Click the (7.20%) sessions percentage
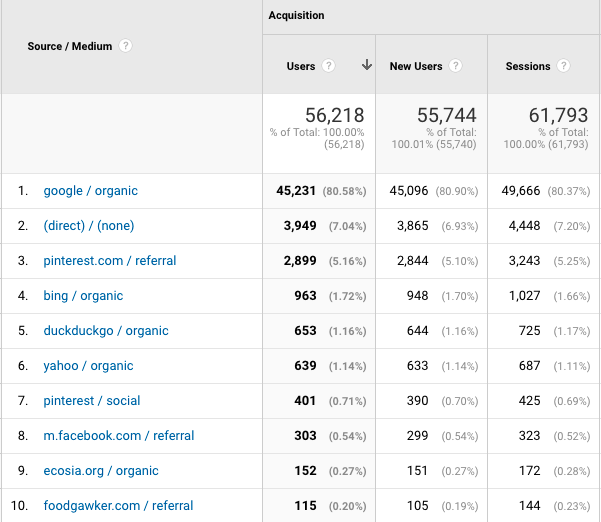 click(571, 226)
